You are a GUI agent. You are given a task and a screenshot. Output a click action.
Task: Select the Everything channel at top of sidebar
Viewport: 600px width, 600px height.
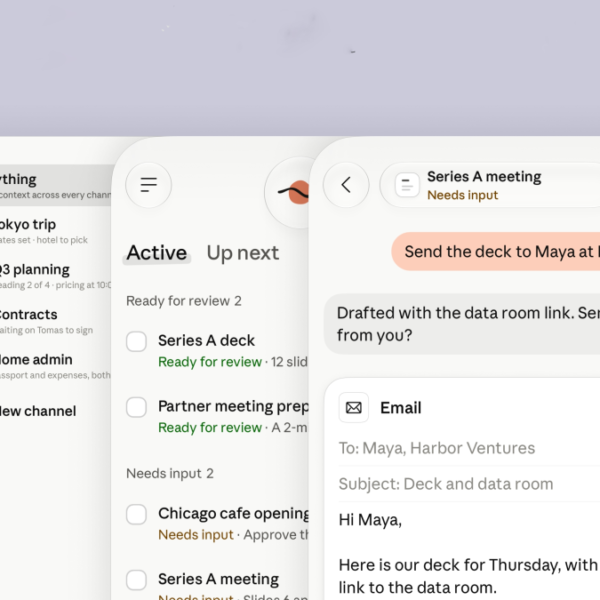55,186
